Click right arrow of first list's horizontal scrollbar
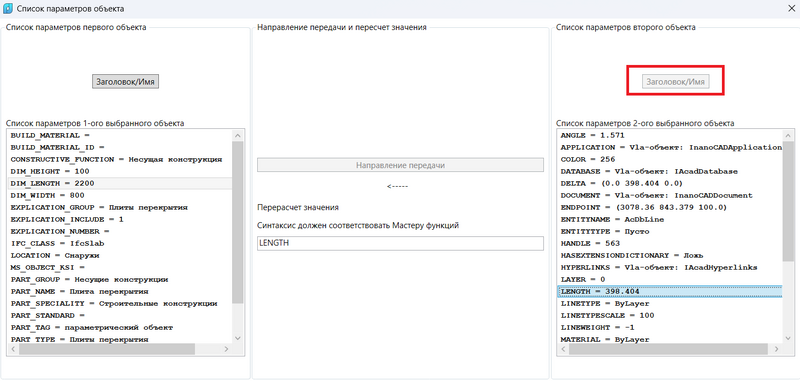800x381 pixels. [227, 349]
